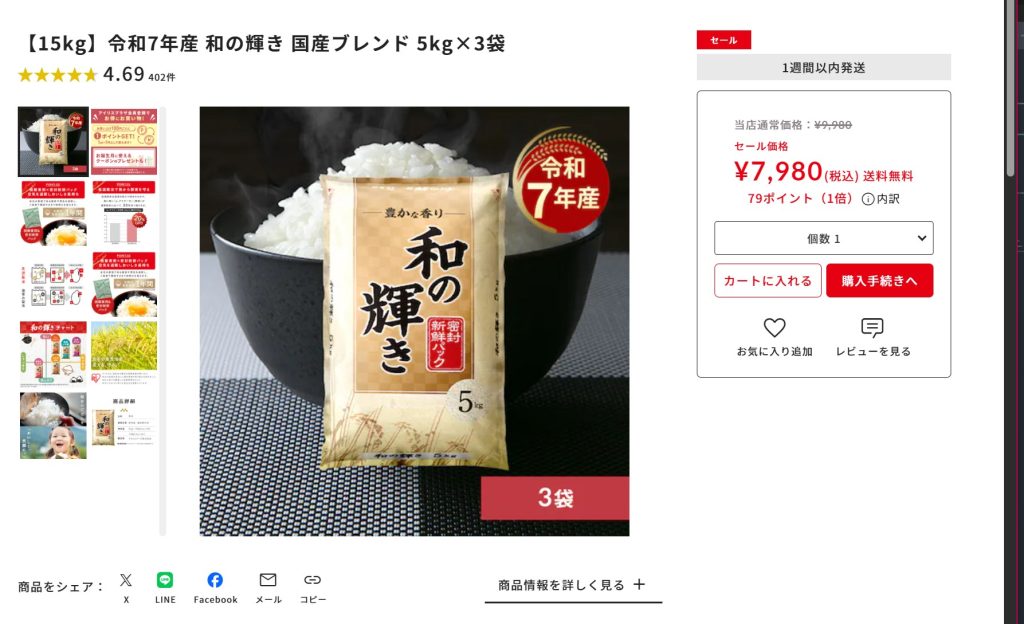Share via the LINE icon
1024x624 pixels.
point(165,580)
